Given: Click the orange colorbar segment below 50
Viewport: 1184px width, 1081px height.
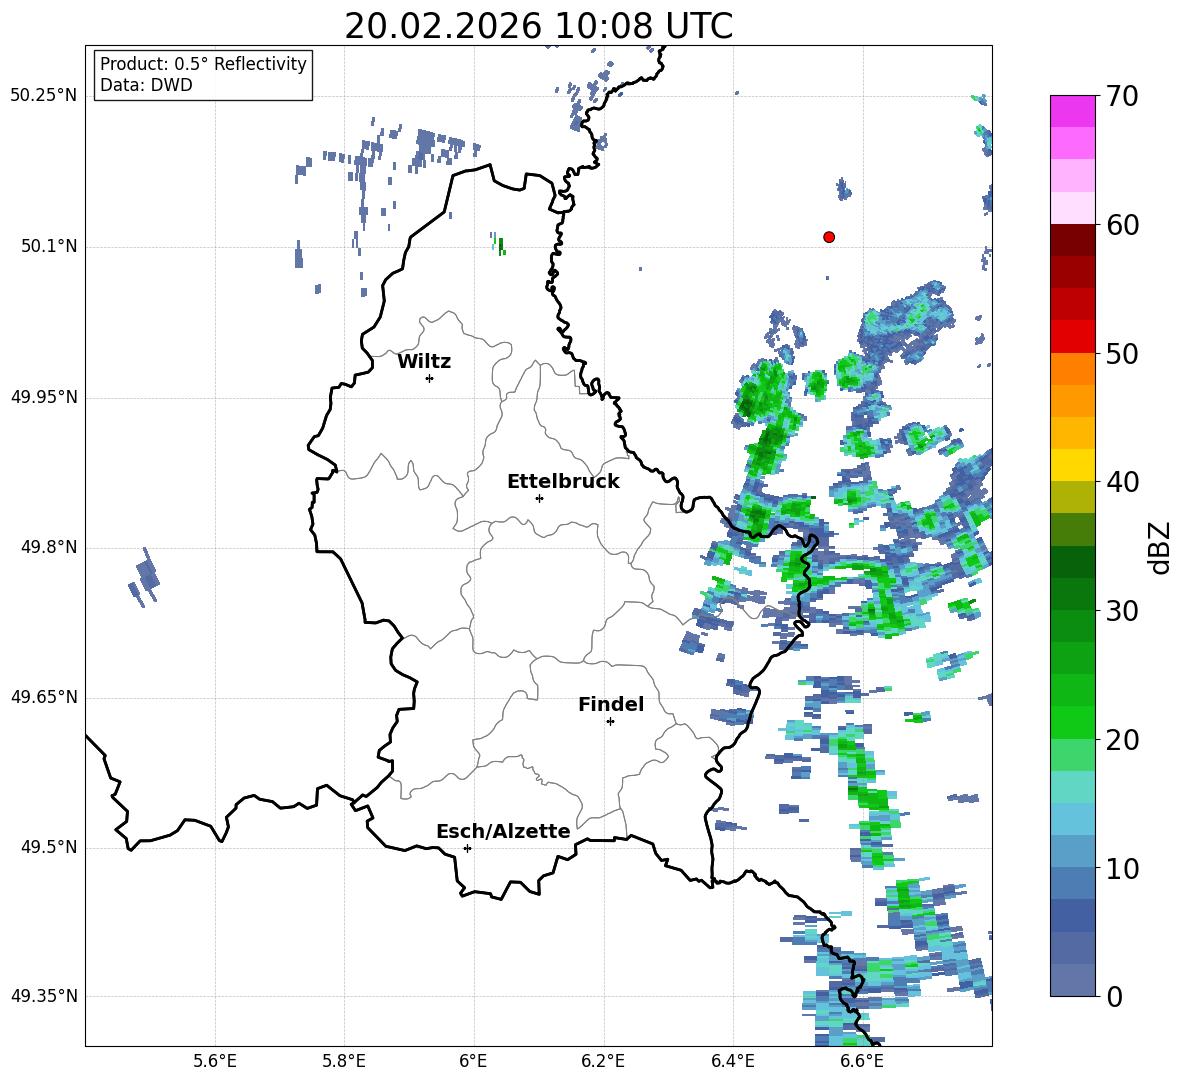Looking at the screenshot, I should [1072, 369].
